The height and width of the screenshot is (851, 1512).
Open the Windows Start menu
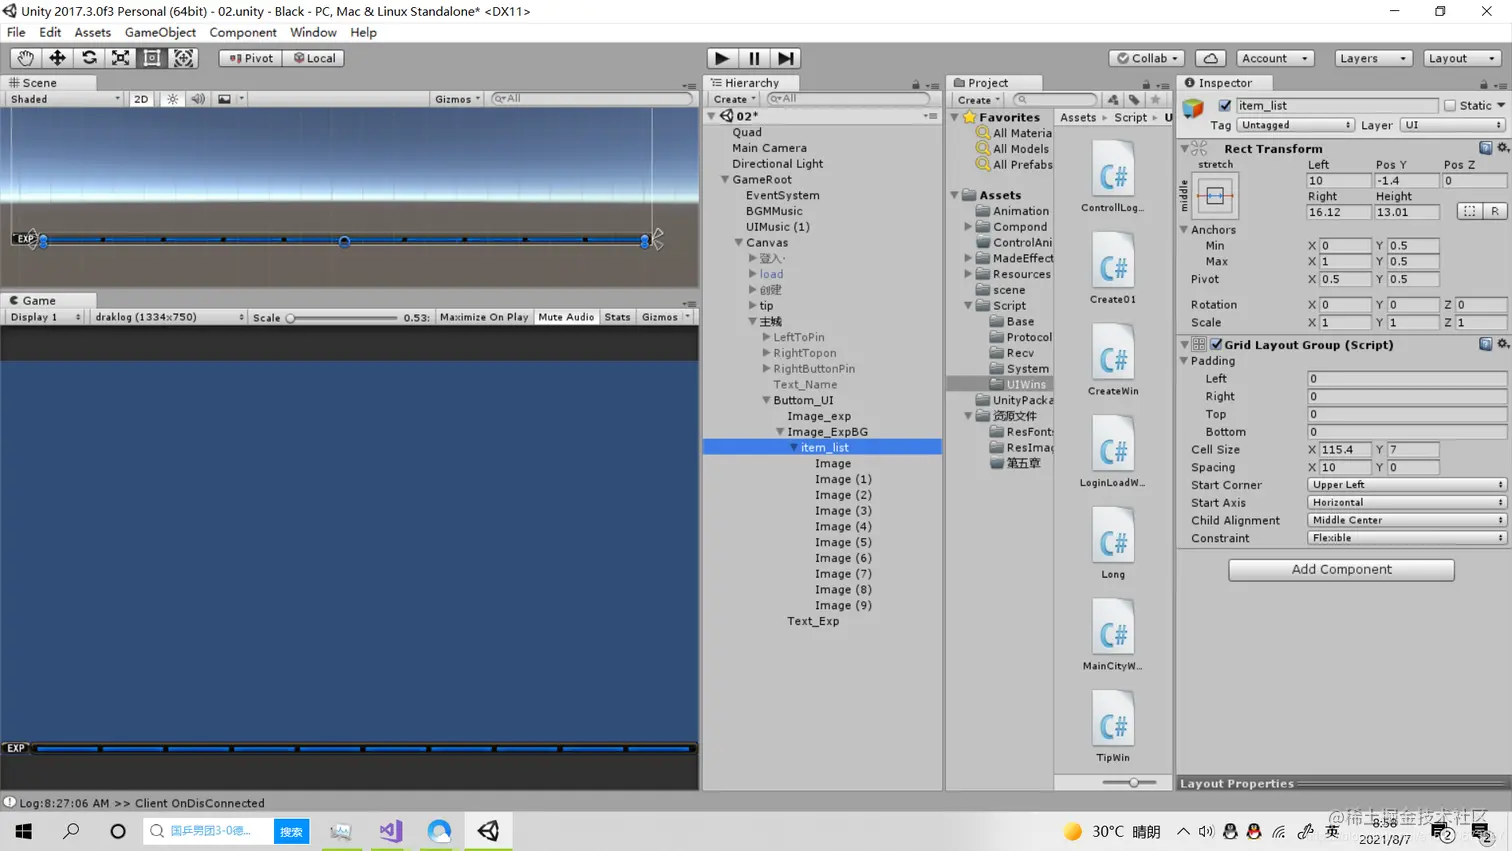click(23, 831)
